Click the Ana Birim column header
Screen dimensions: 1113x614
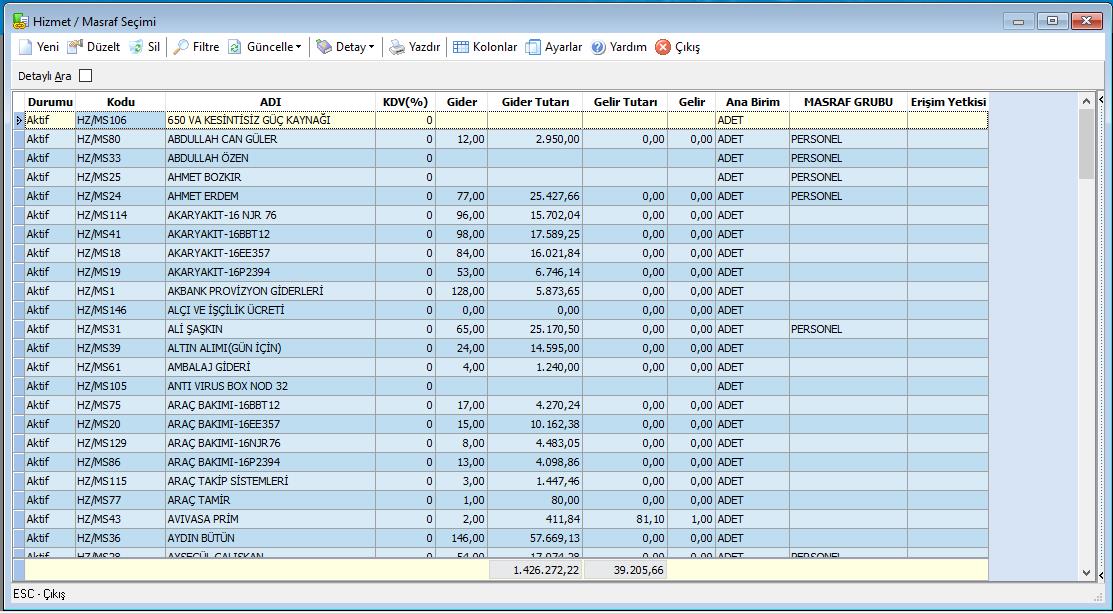tap(752, 102)
